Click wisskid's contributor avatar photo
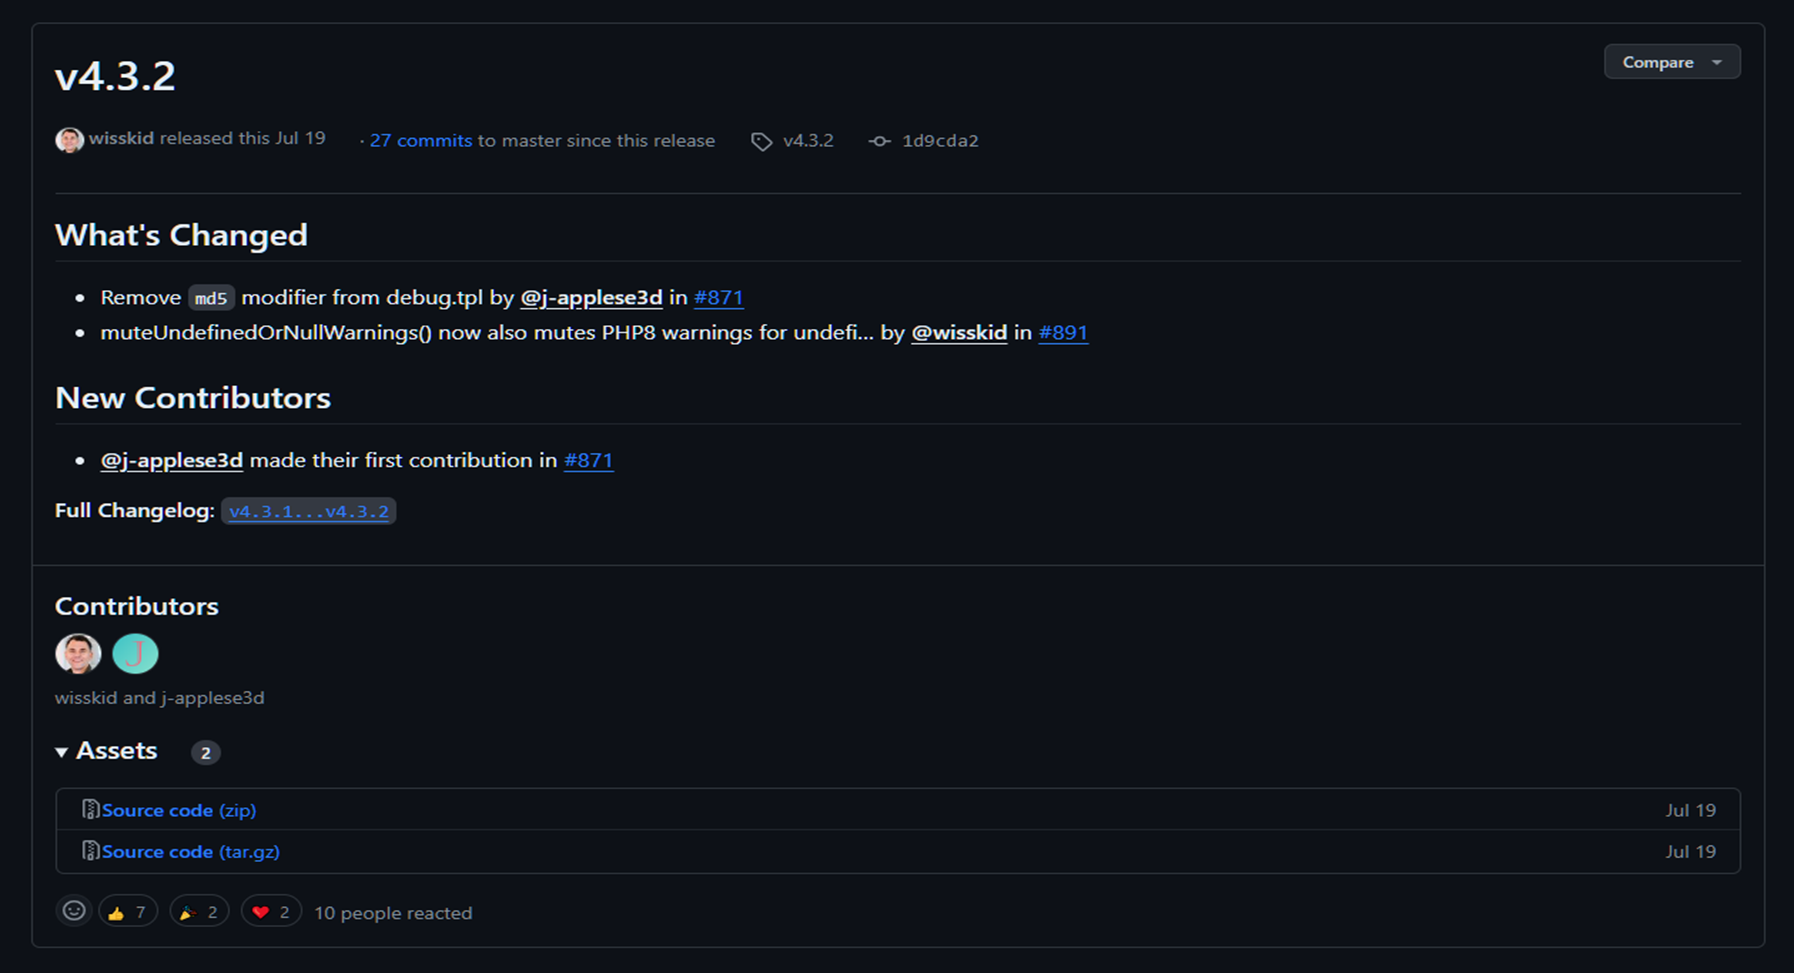 pos(78,654)
